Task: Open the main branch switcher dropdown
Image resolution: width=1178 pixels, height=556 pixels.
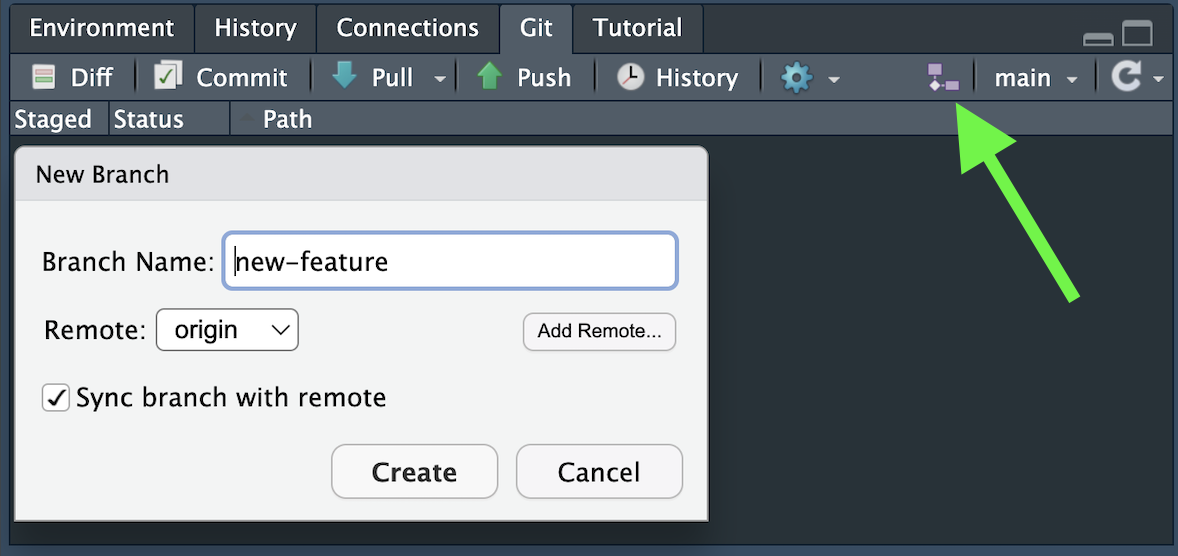Action: click(1035, 78)
